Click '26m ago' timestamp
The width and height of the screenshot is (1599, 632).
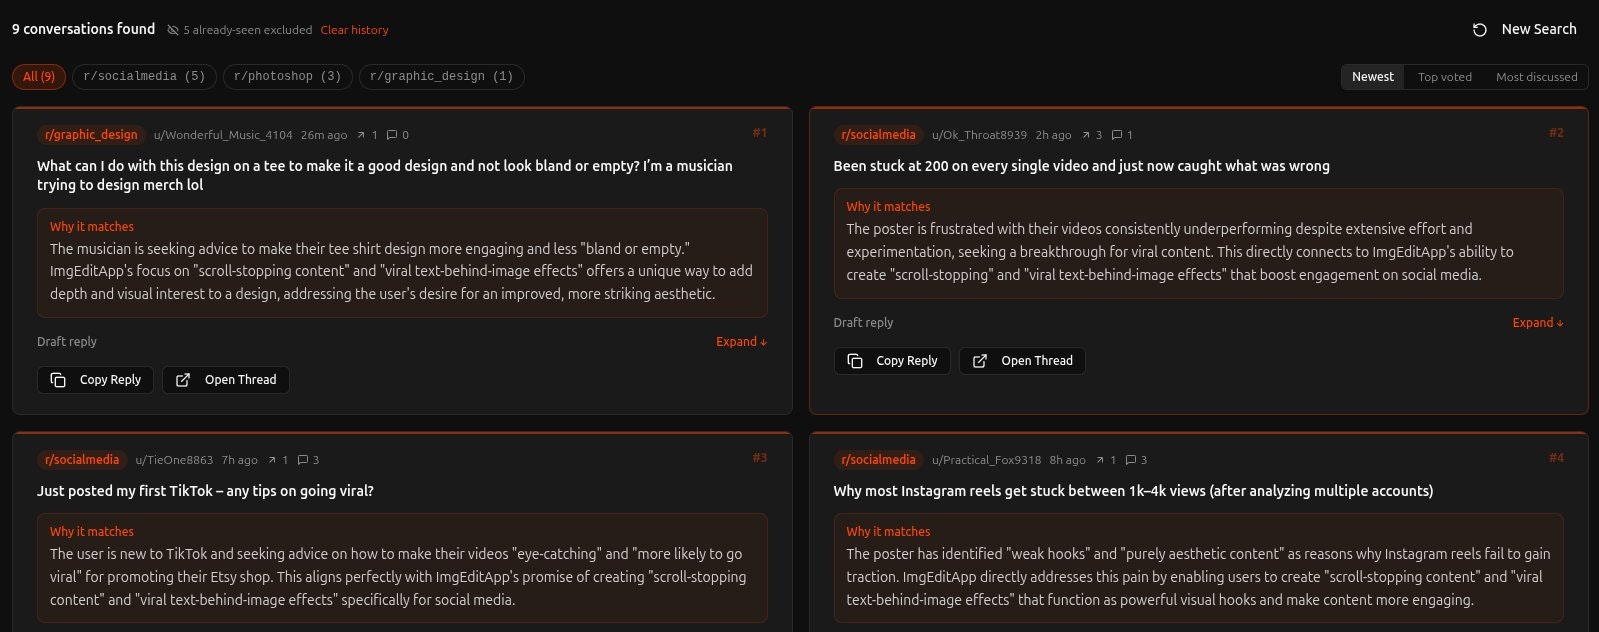pyautogui.click(x=324, y=135)
